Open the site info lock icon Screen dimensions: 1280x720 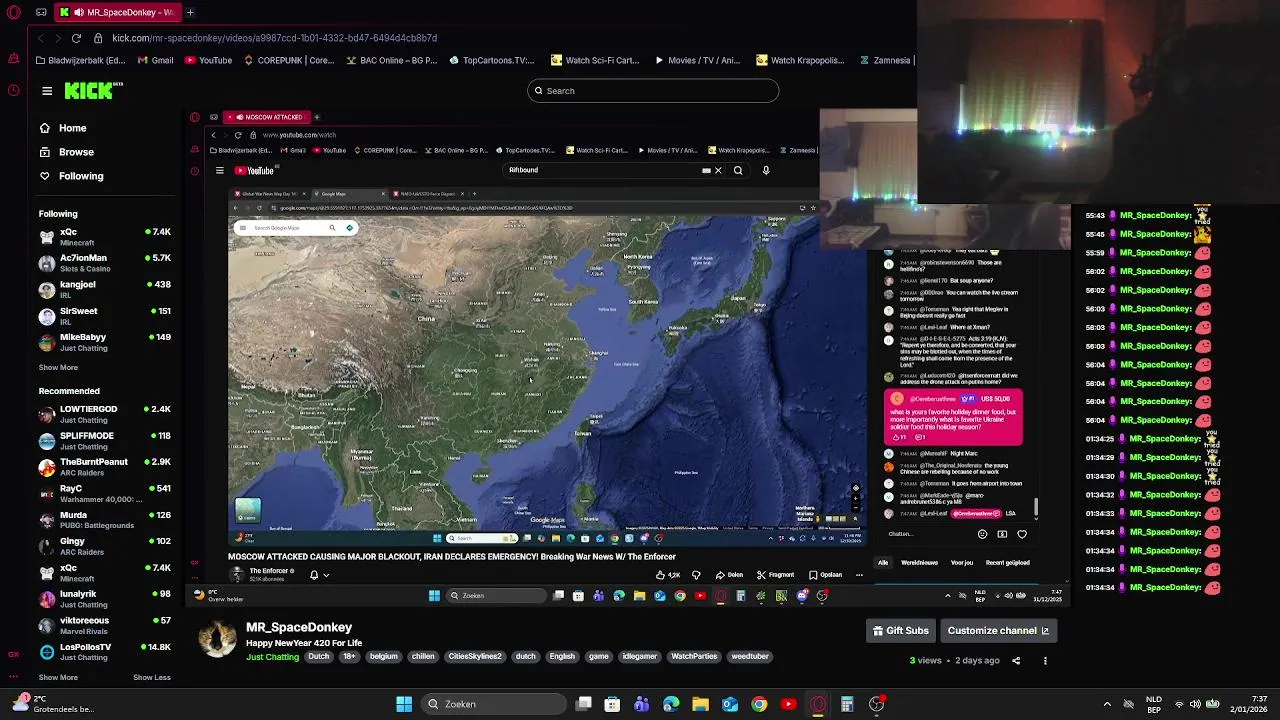coord(98,38)
